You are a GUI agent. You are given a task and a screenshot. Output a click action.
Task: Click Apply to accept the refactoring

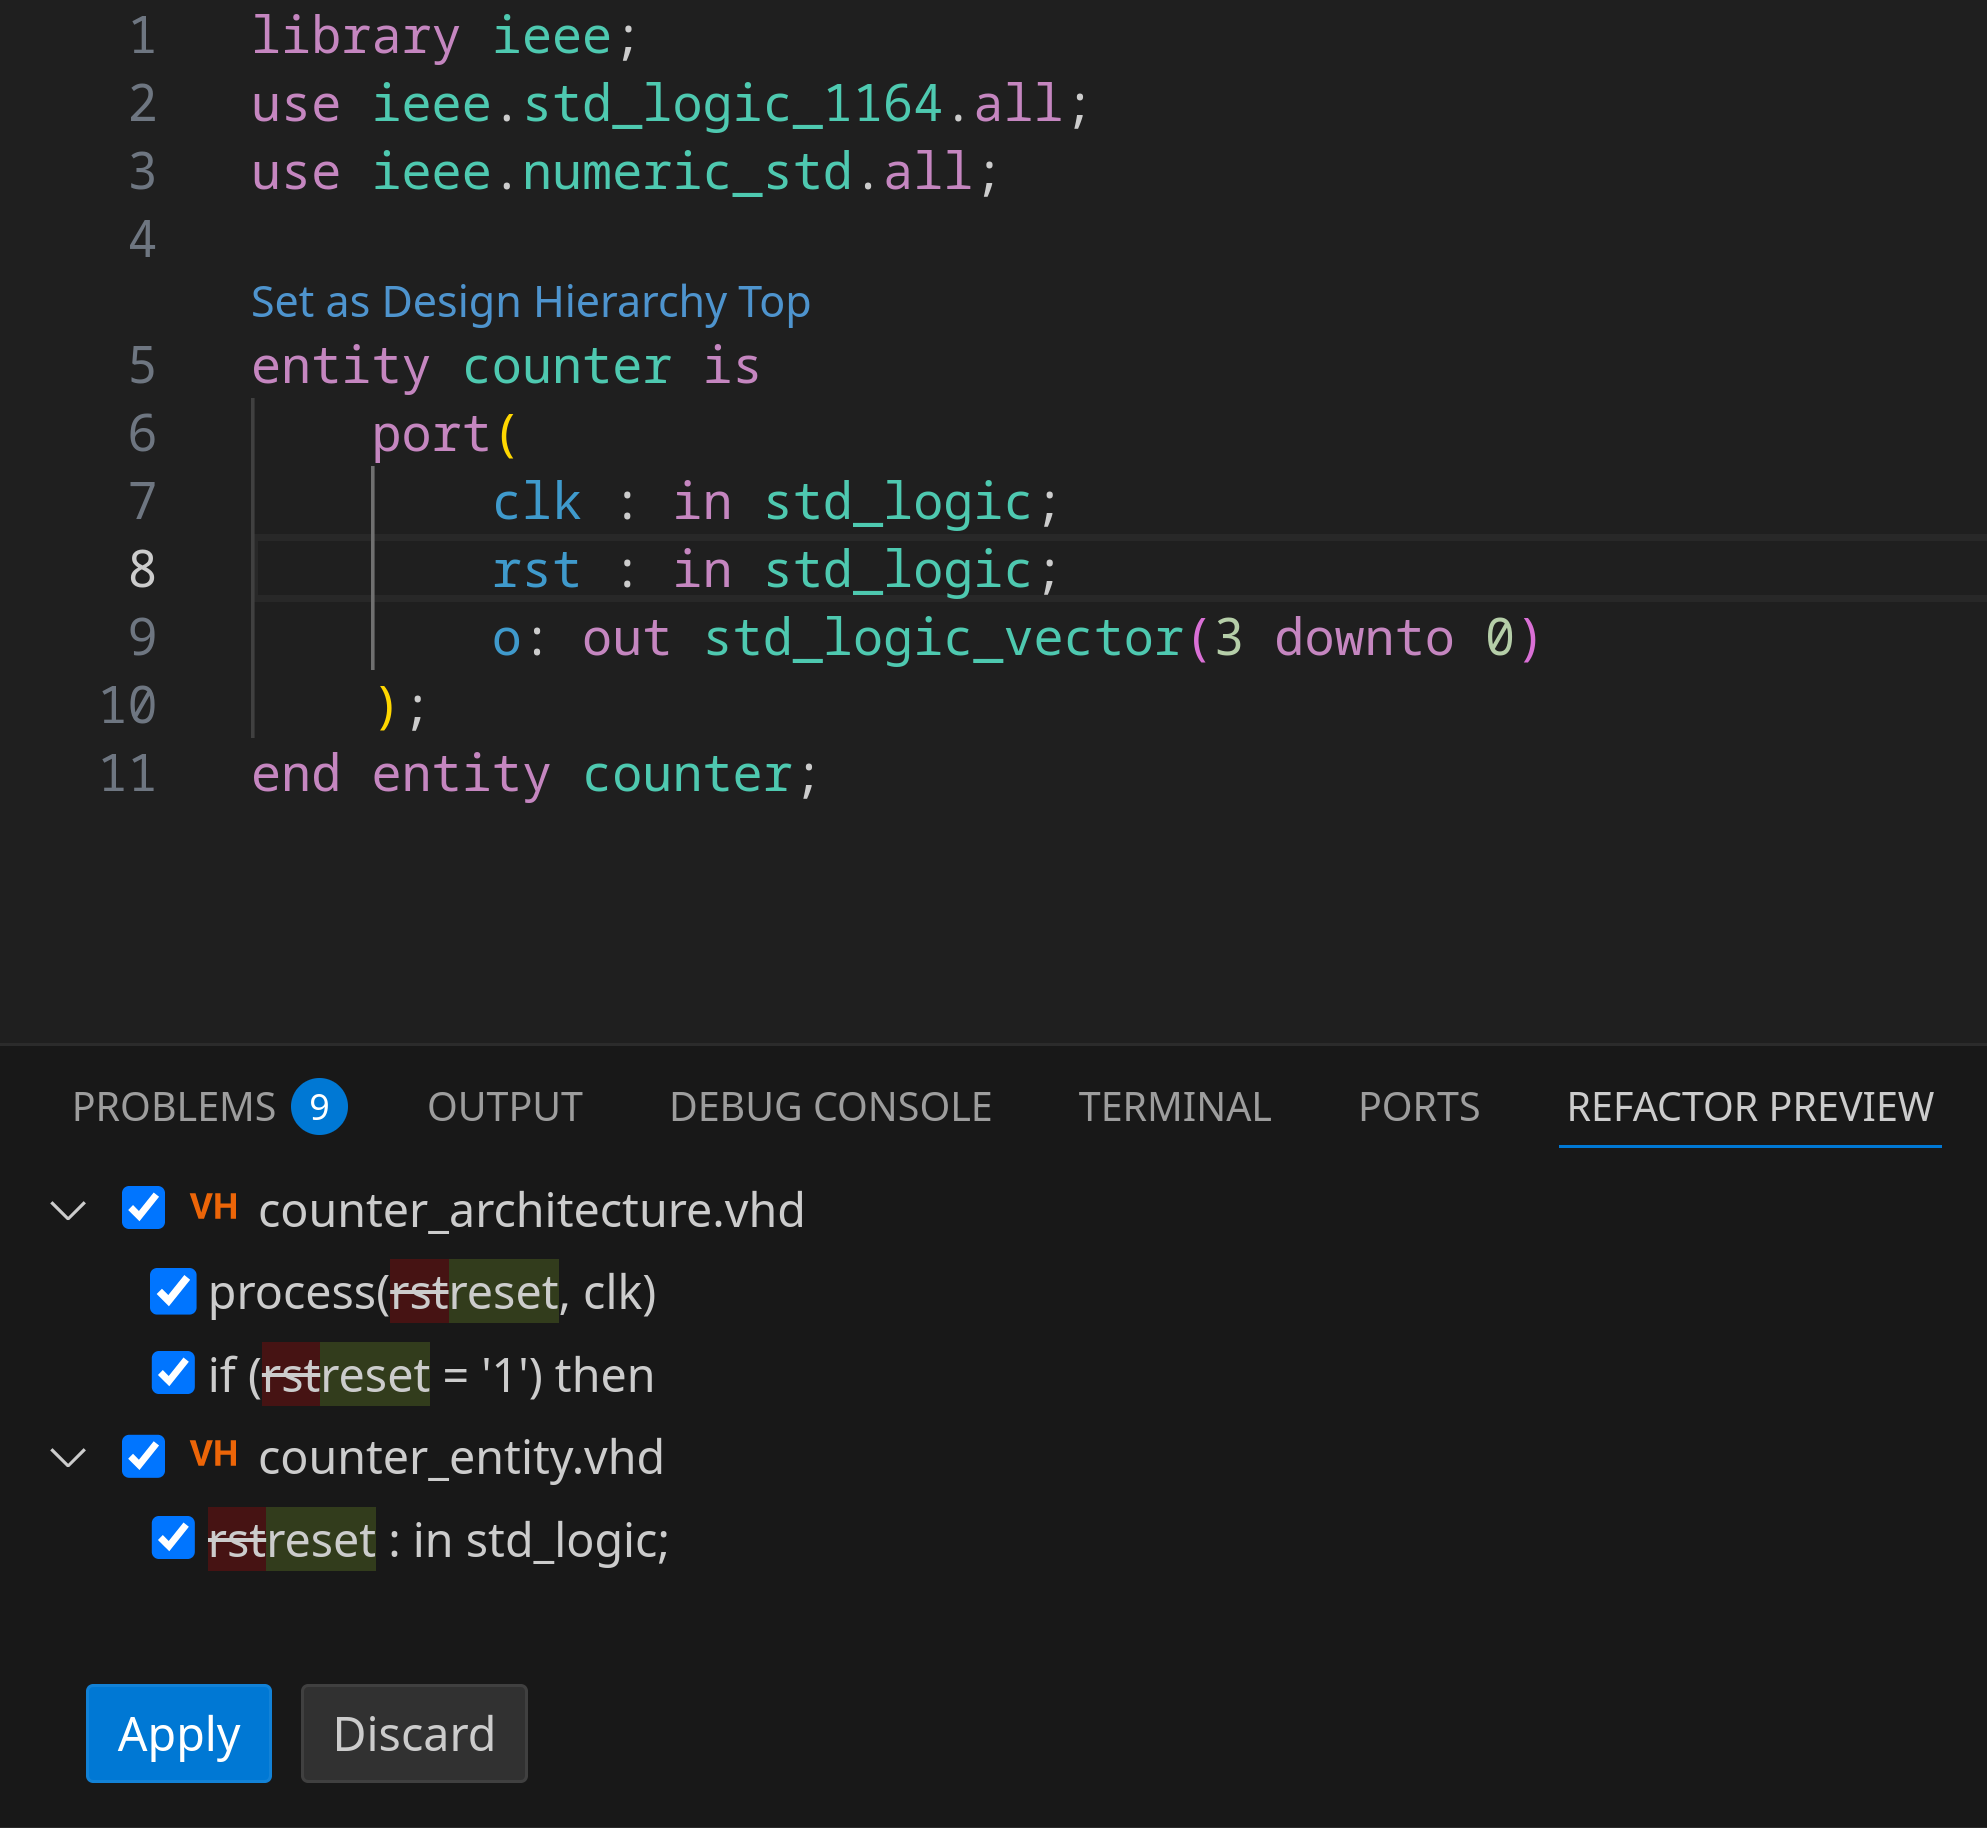(179, 1733)
